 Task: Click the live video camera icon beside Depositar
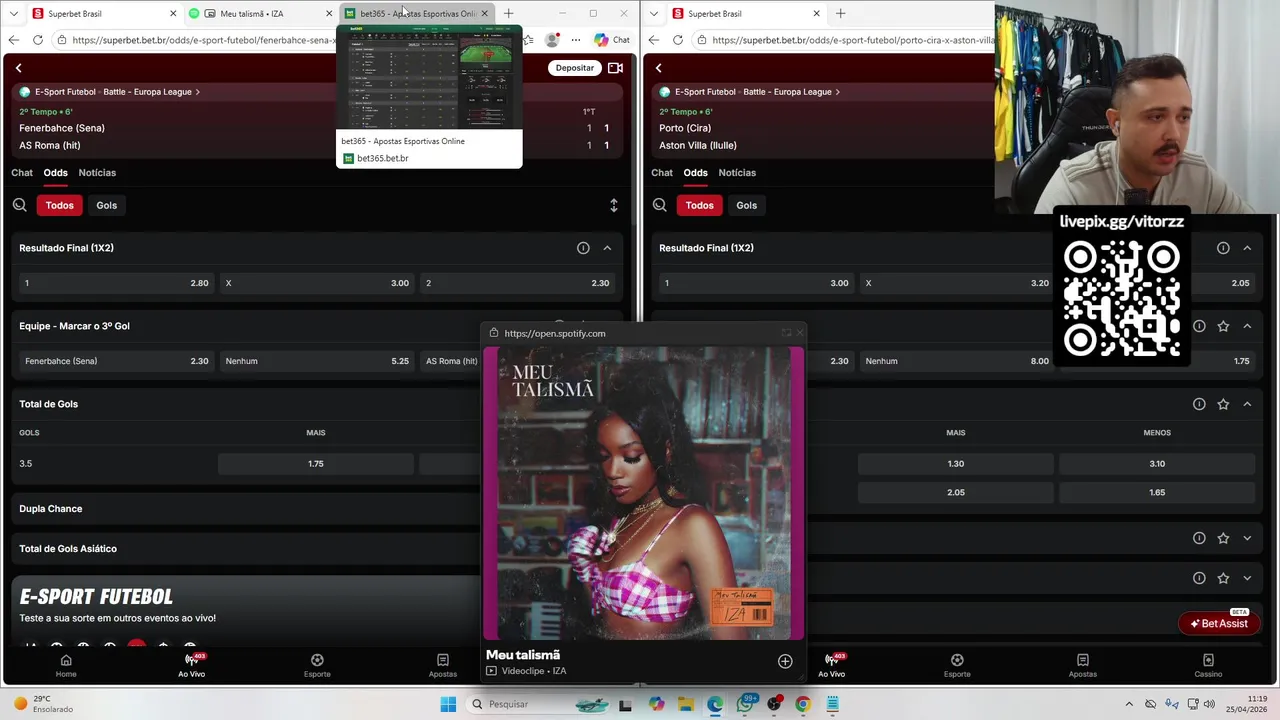615,68
